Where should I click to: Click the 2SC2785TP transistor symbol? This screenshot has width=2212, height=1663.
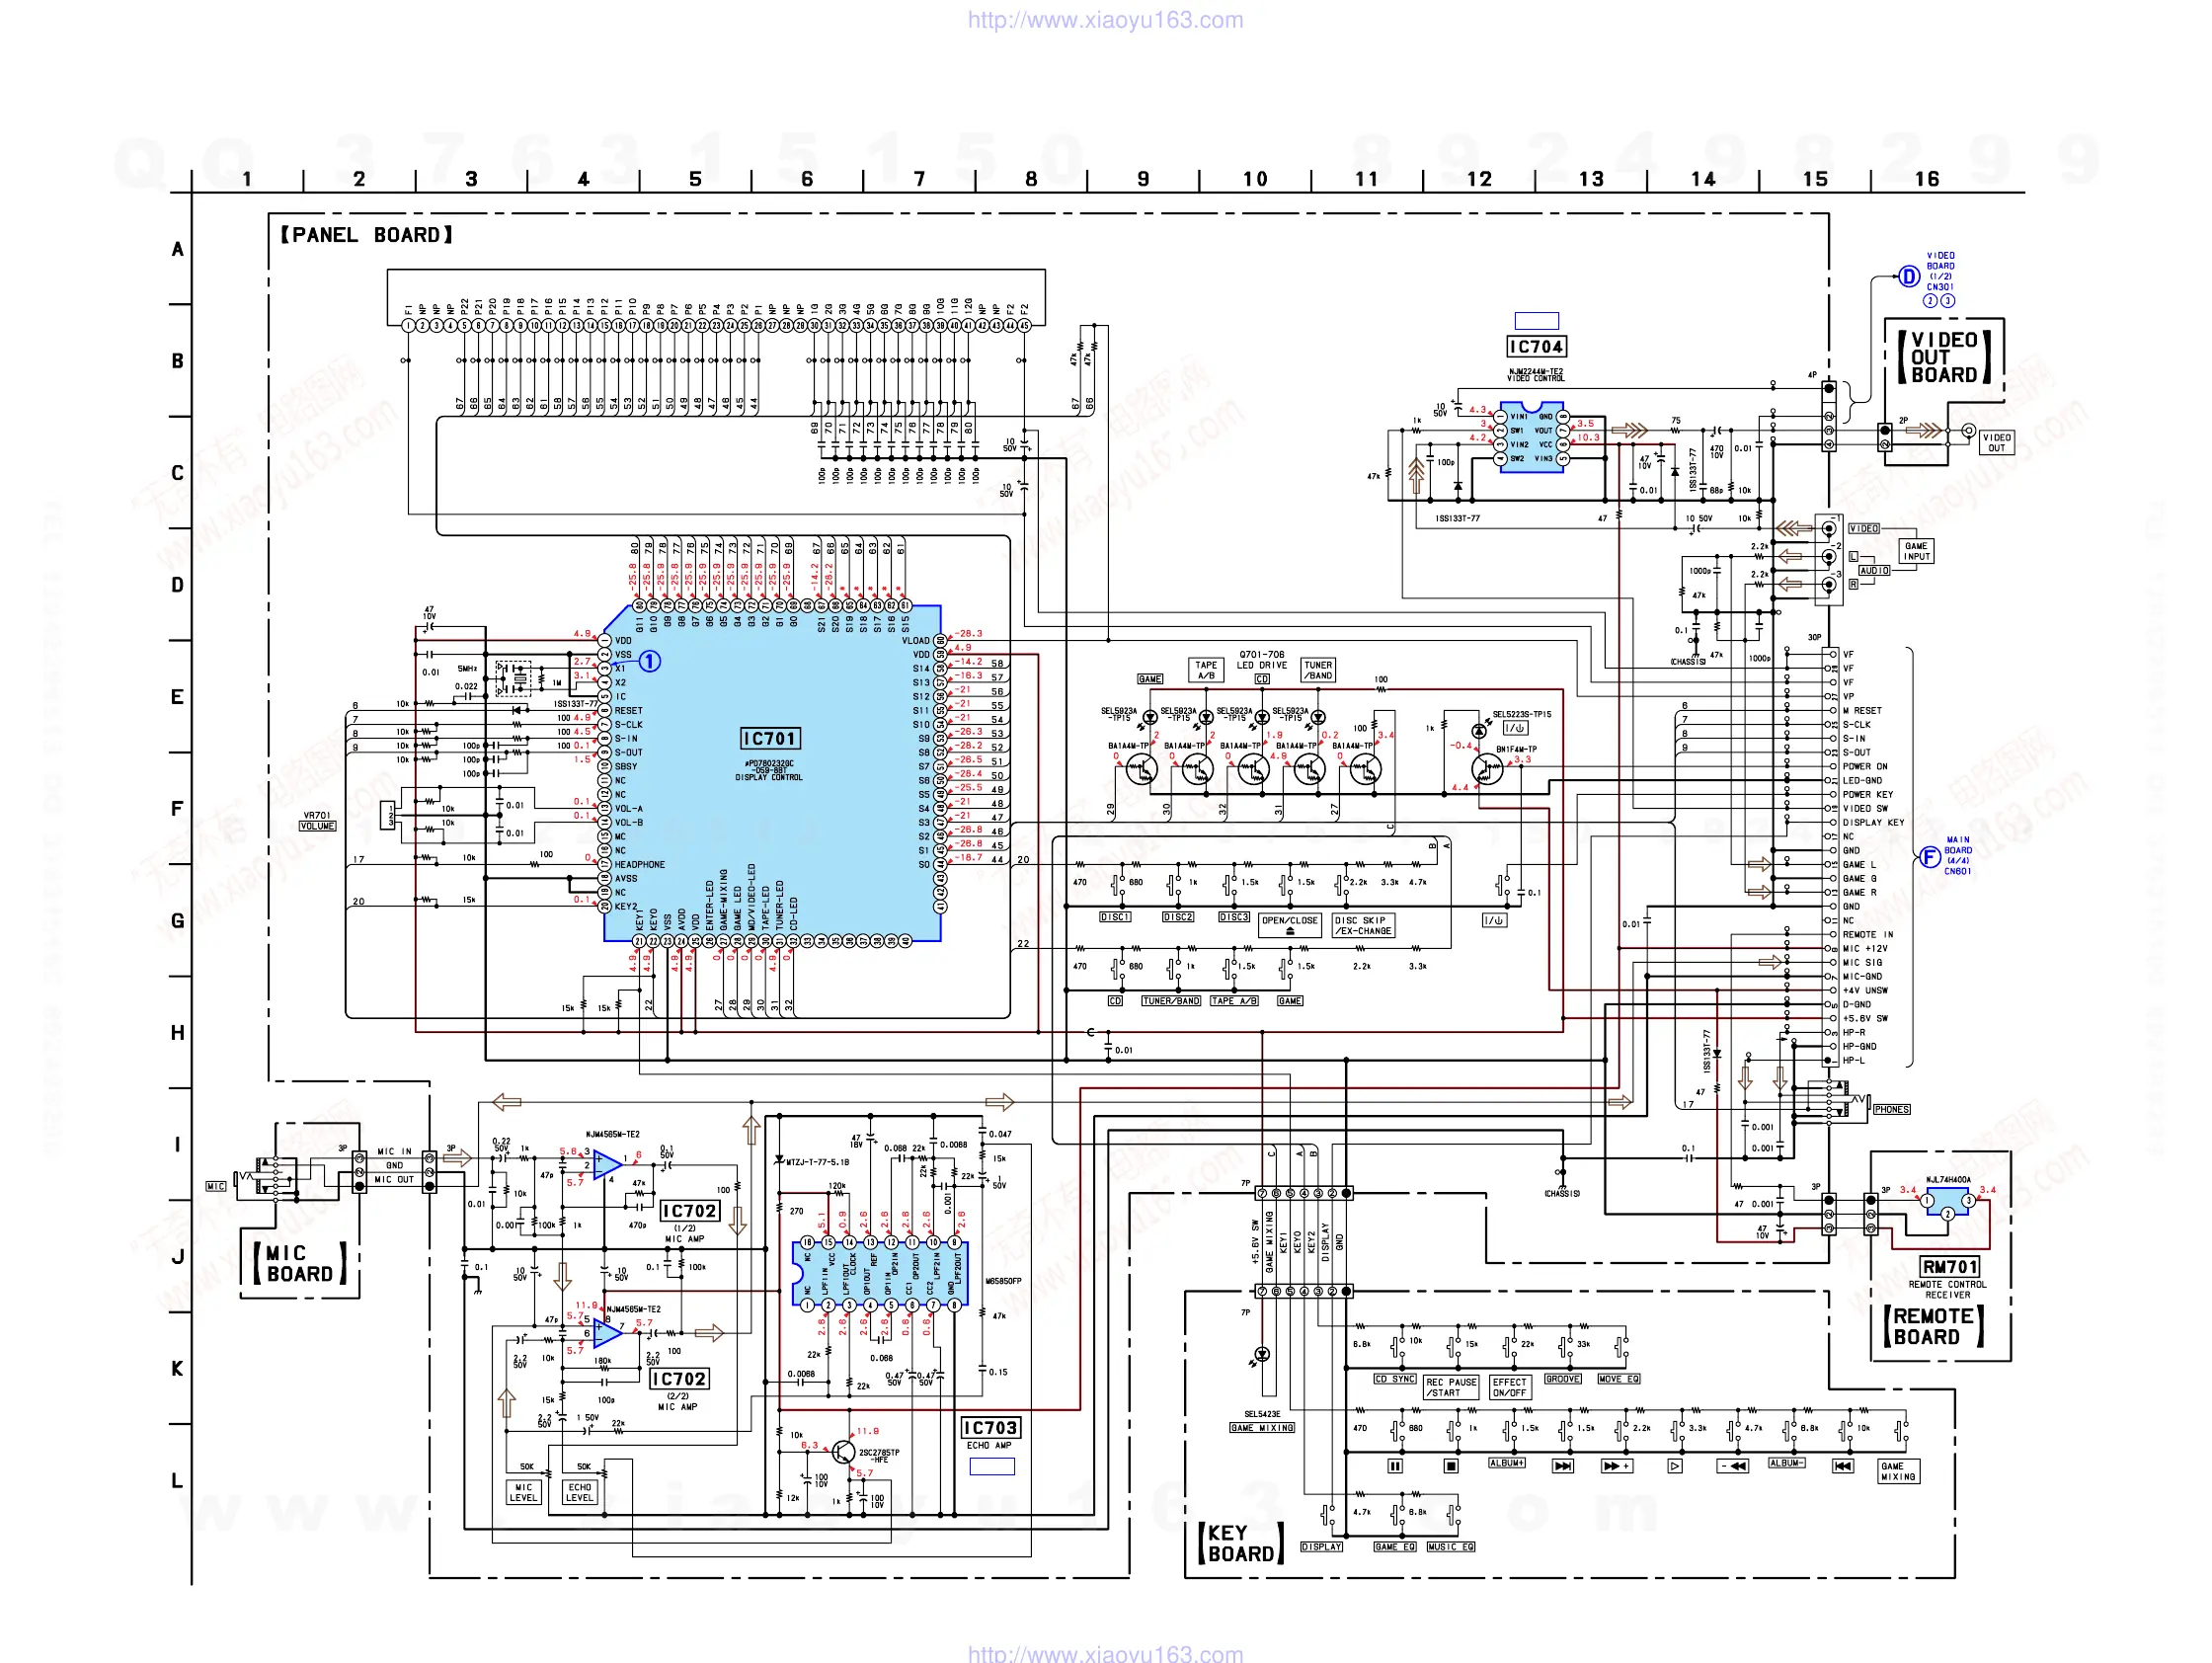tap(845, 1451)
